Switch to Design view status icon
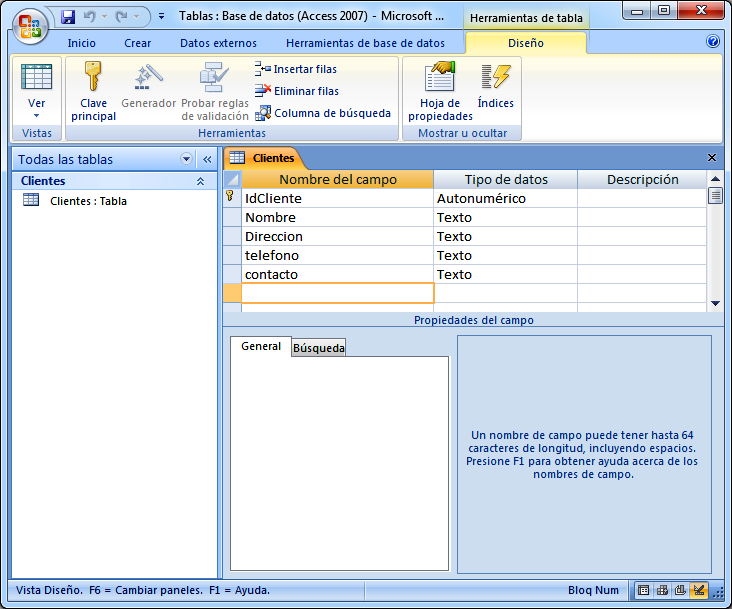The height and width of the screenshot is (609, 732). (699, 590)
